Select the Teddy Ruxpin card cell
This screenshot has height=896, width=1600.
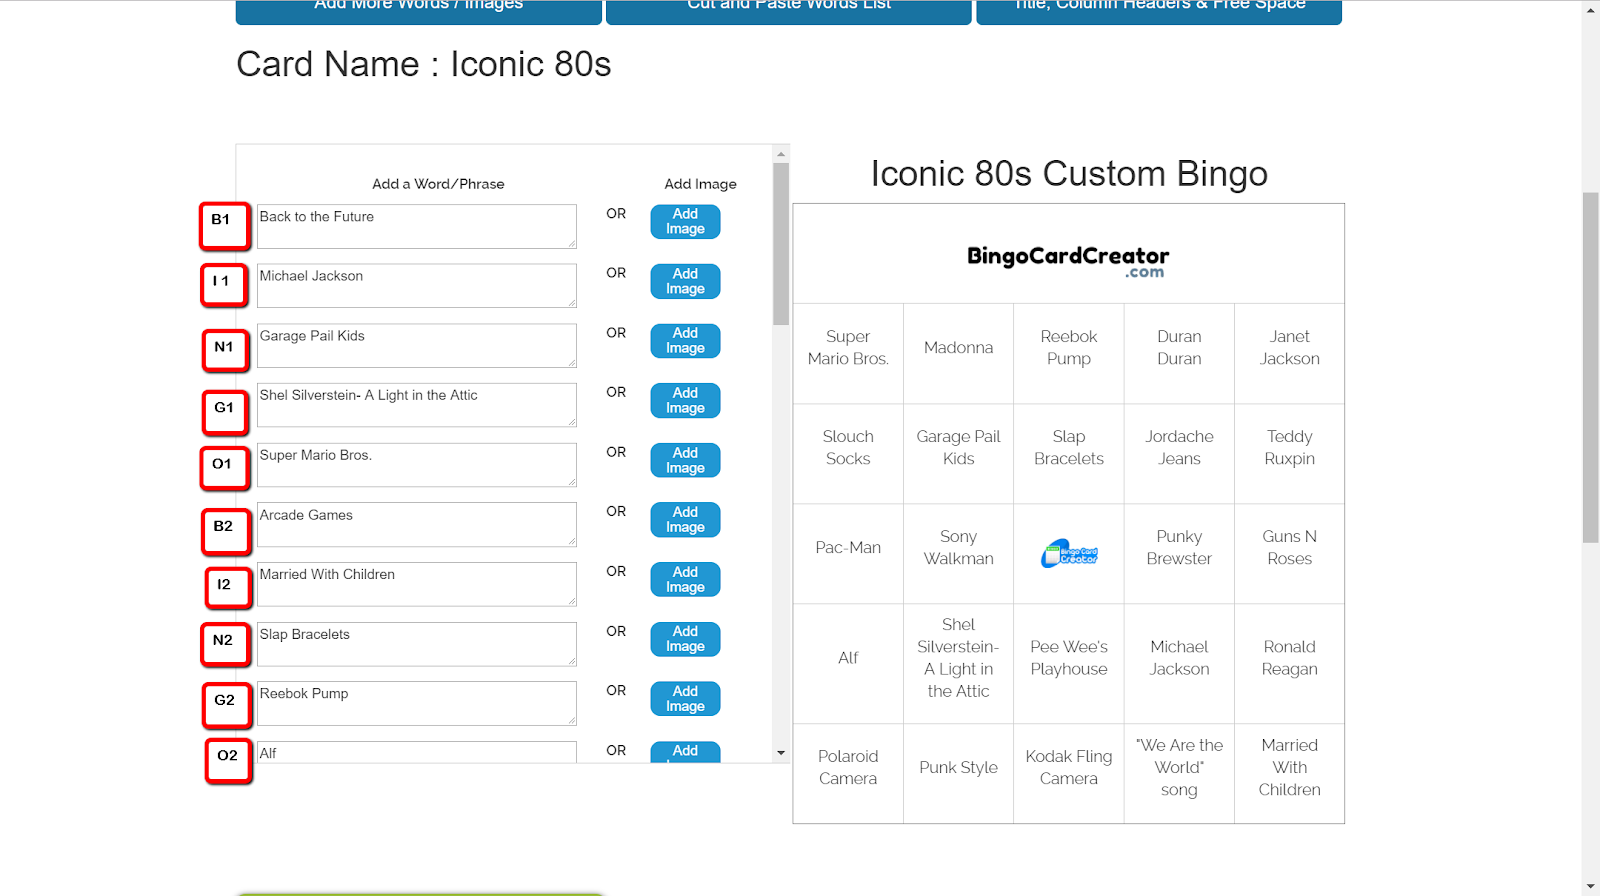[x=1290, y=454]
